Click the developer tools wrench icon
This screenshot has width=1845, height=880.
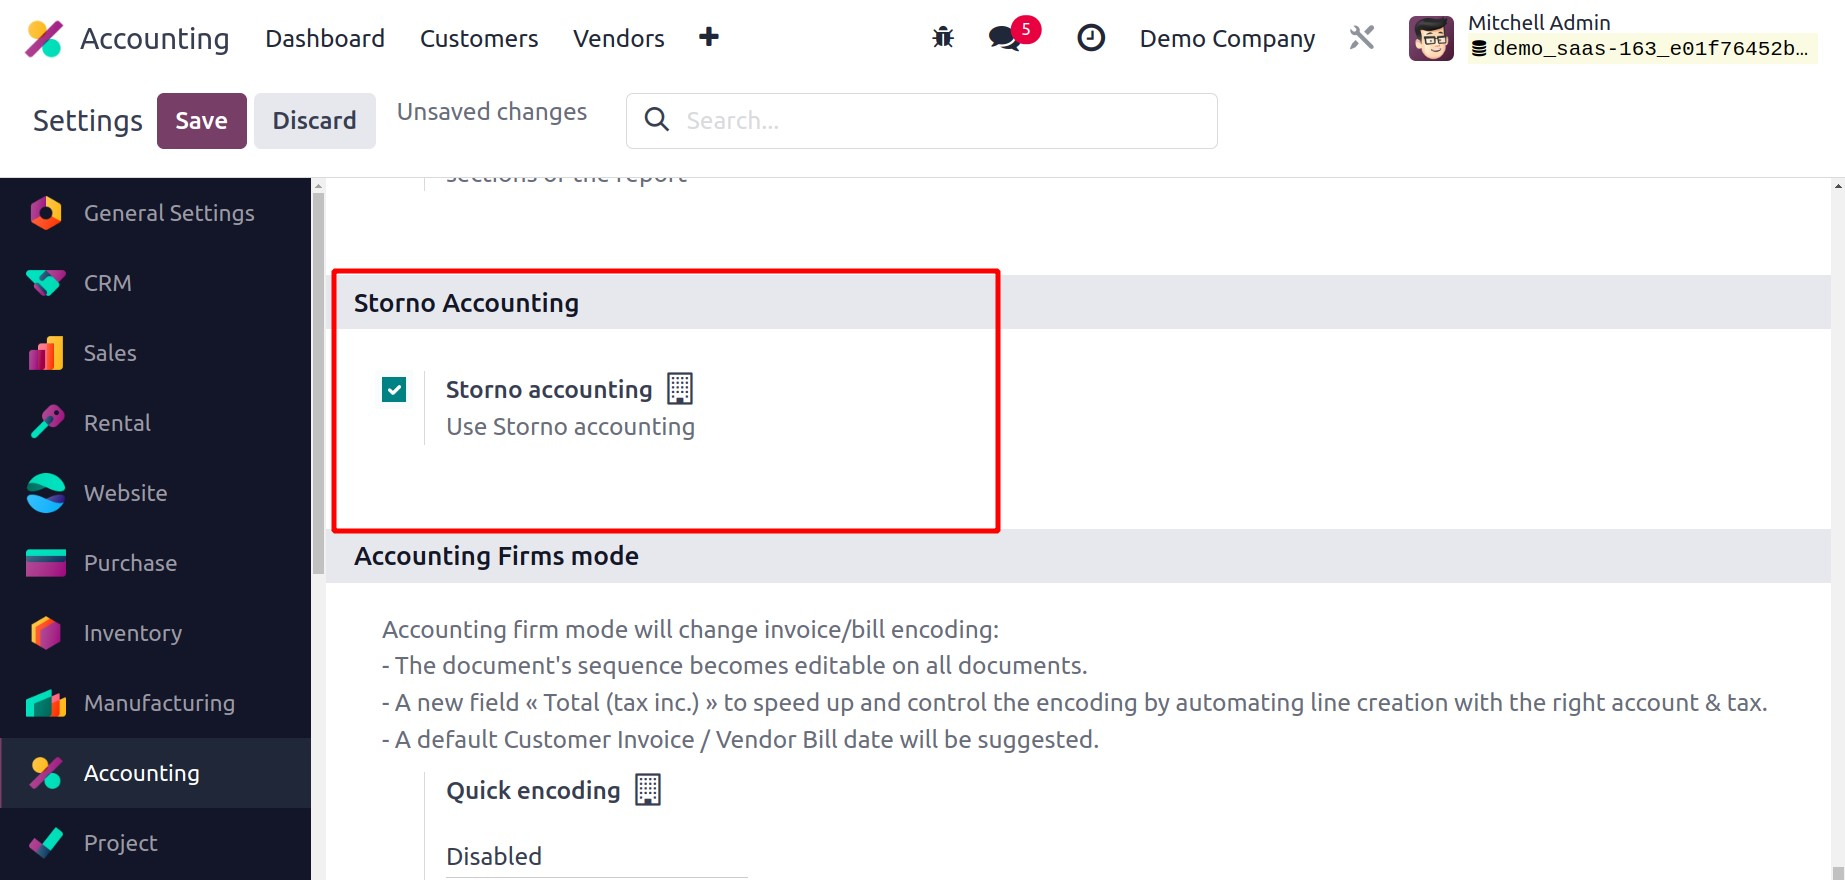pyautogui.click(x=1362, y=38)
